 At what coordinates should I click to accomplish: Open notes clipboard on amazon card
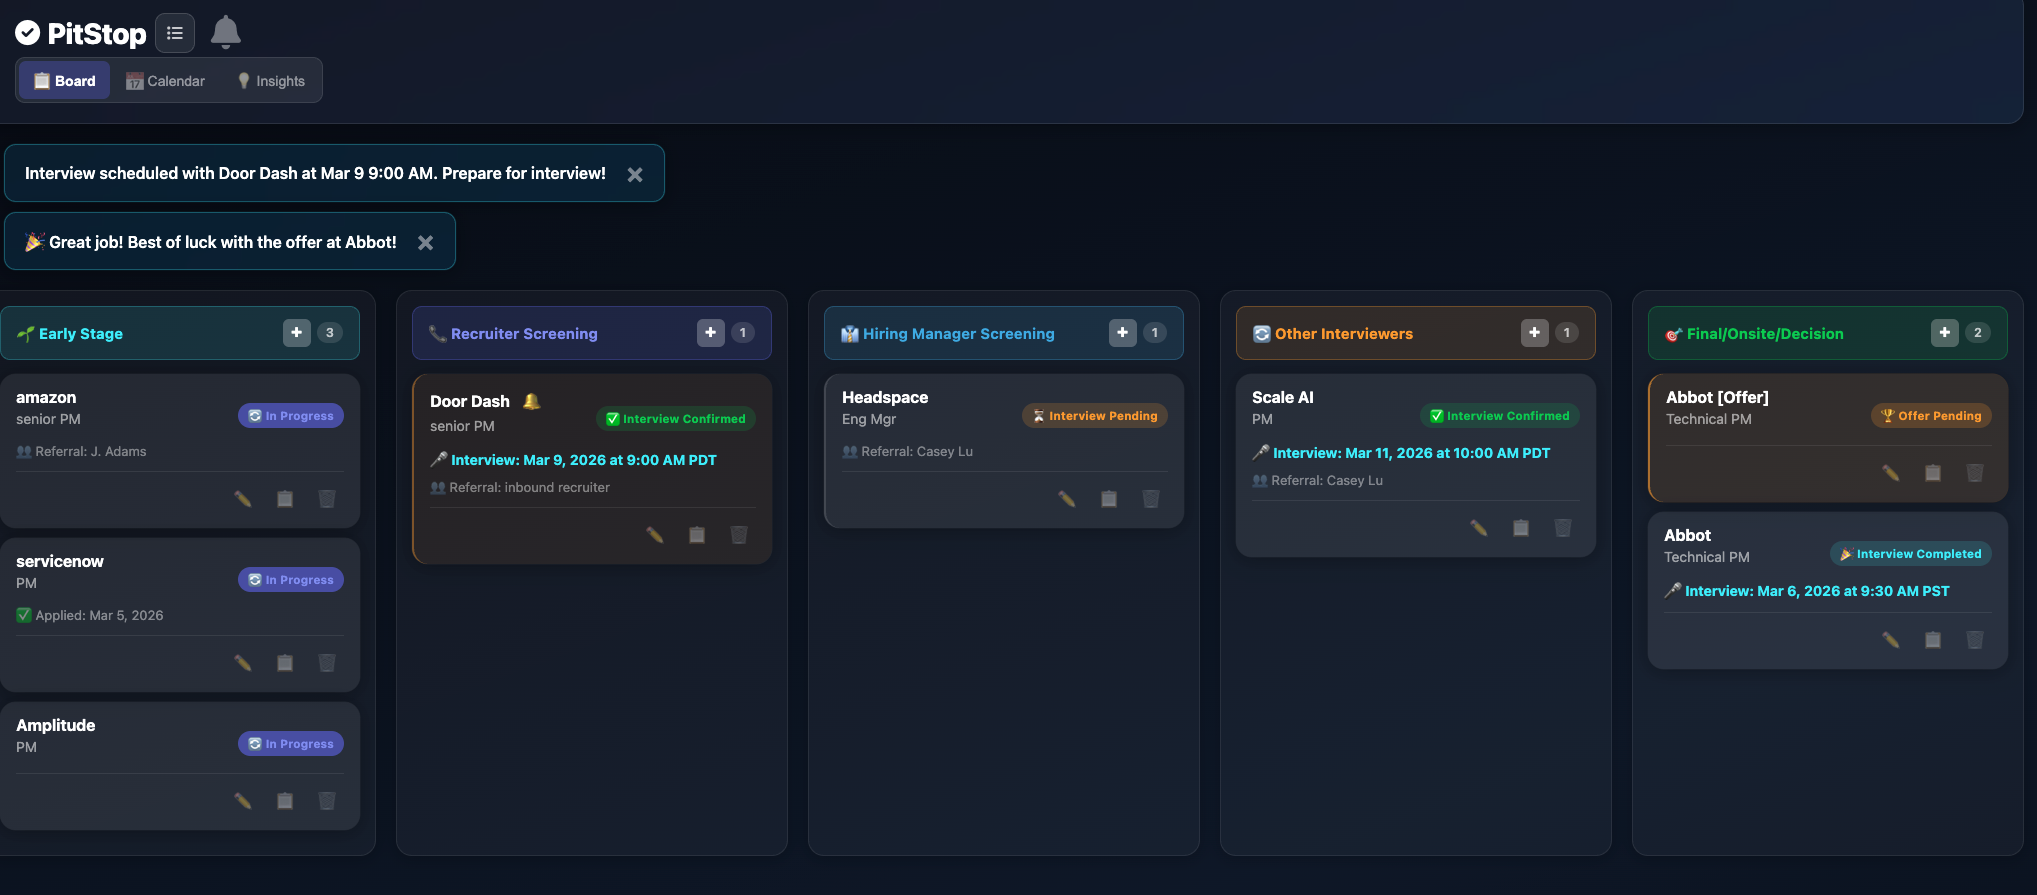285,498
